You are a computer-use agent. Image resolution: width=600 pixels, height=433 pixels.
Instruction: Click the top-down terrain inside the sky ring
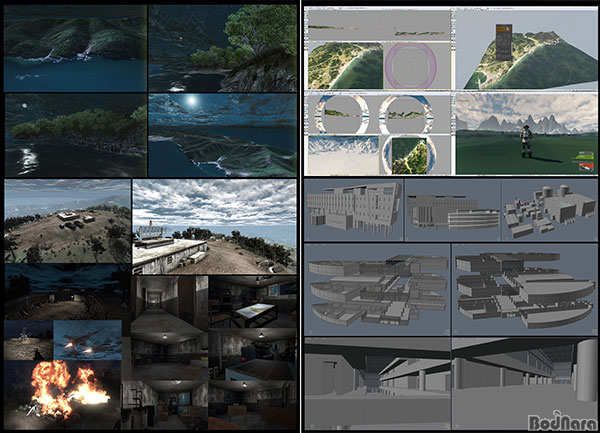pyautogui.click(x=409, y=155)
